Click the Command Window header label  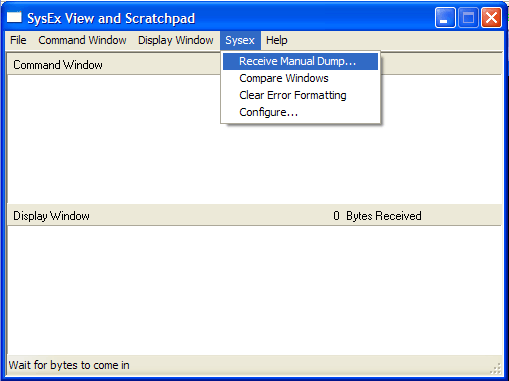pyautogui.click(x=58, y=65)
